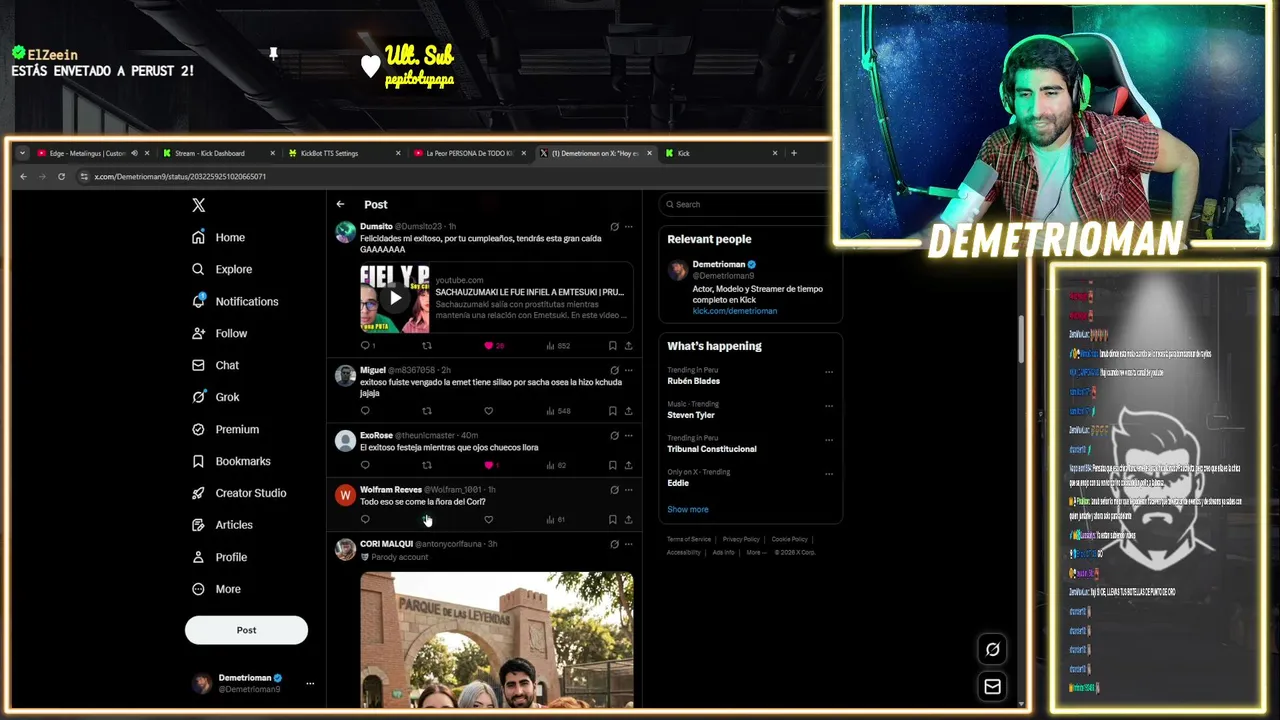1280x720 pixels.
Task: Share Wolfram Reeves' reply
Action: 628,519
